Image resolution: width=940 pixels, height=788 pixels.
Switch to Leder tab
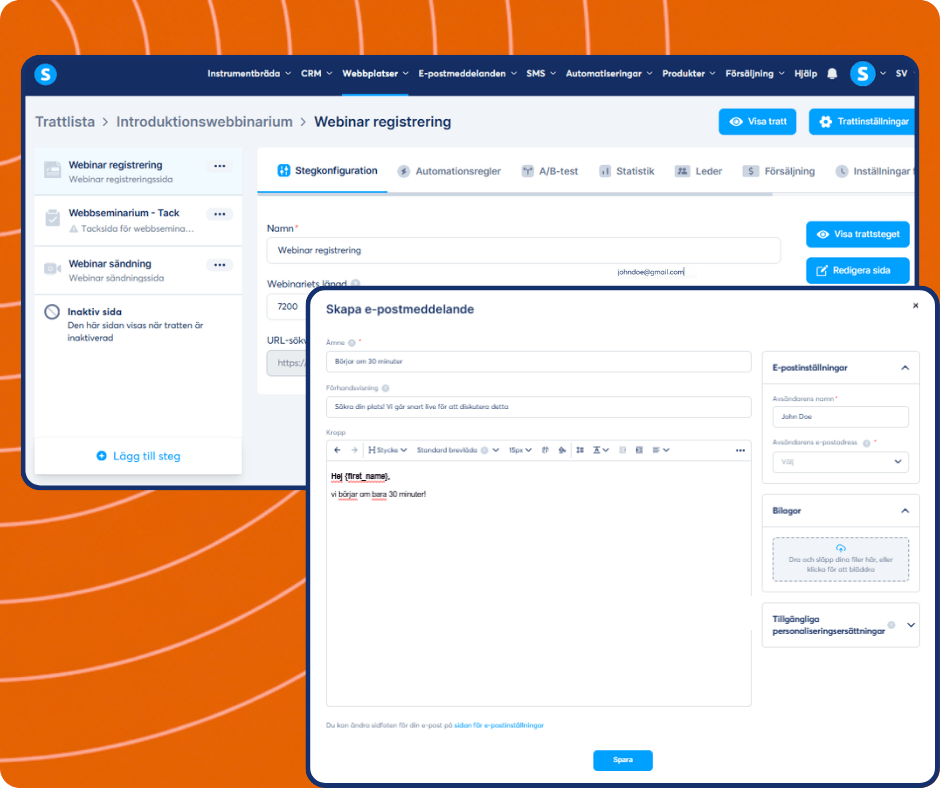(698, 171)
